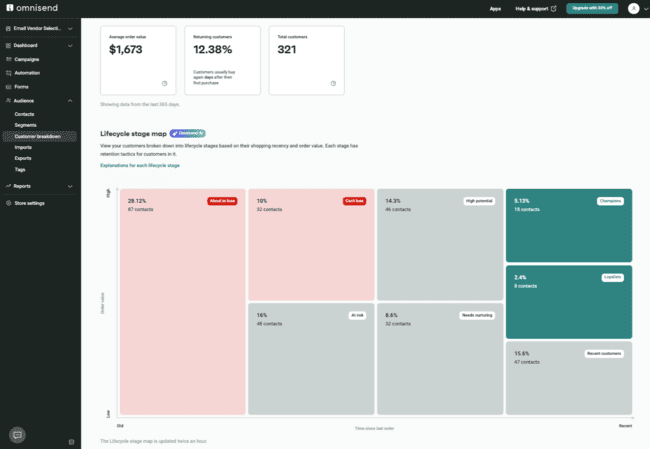Click the At risk tag

tap(357, 316)
